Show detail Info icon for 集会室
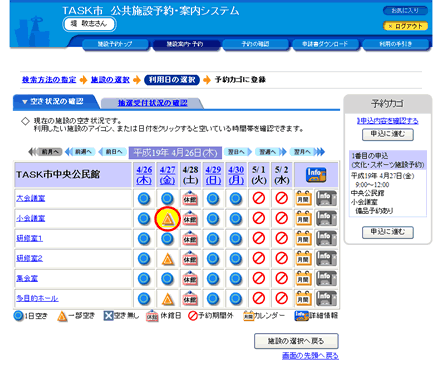 click(x=326, y=279)
